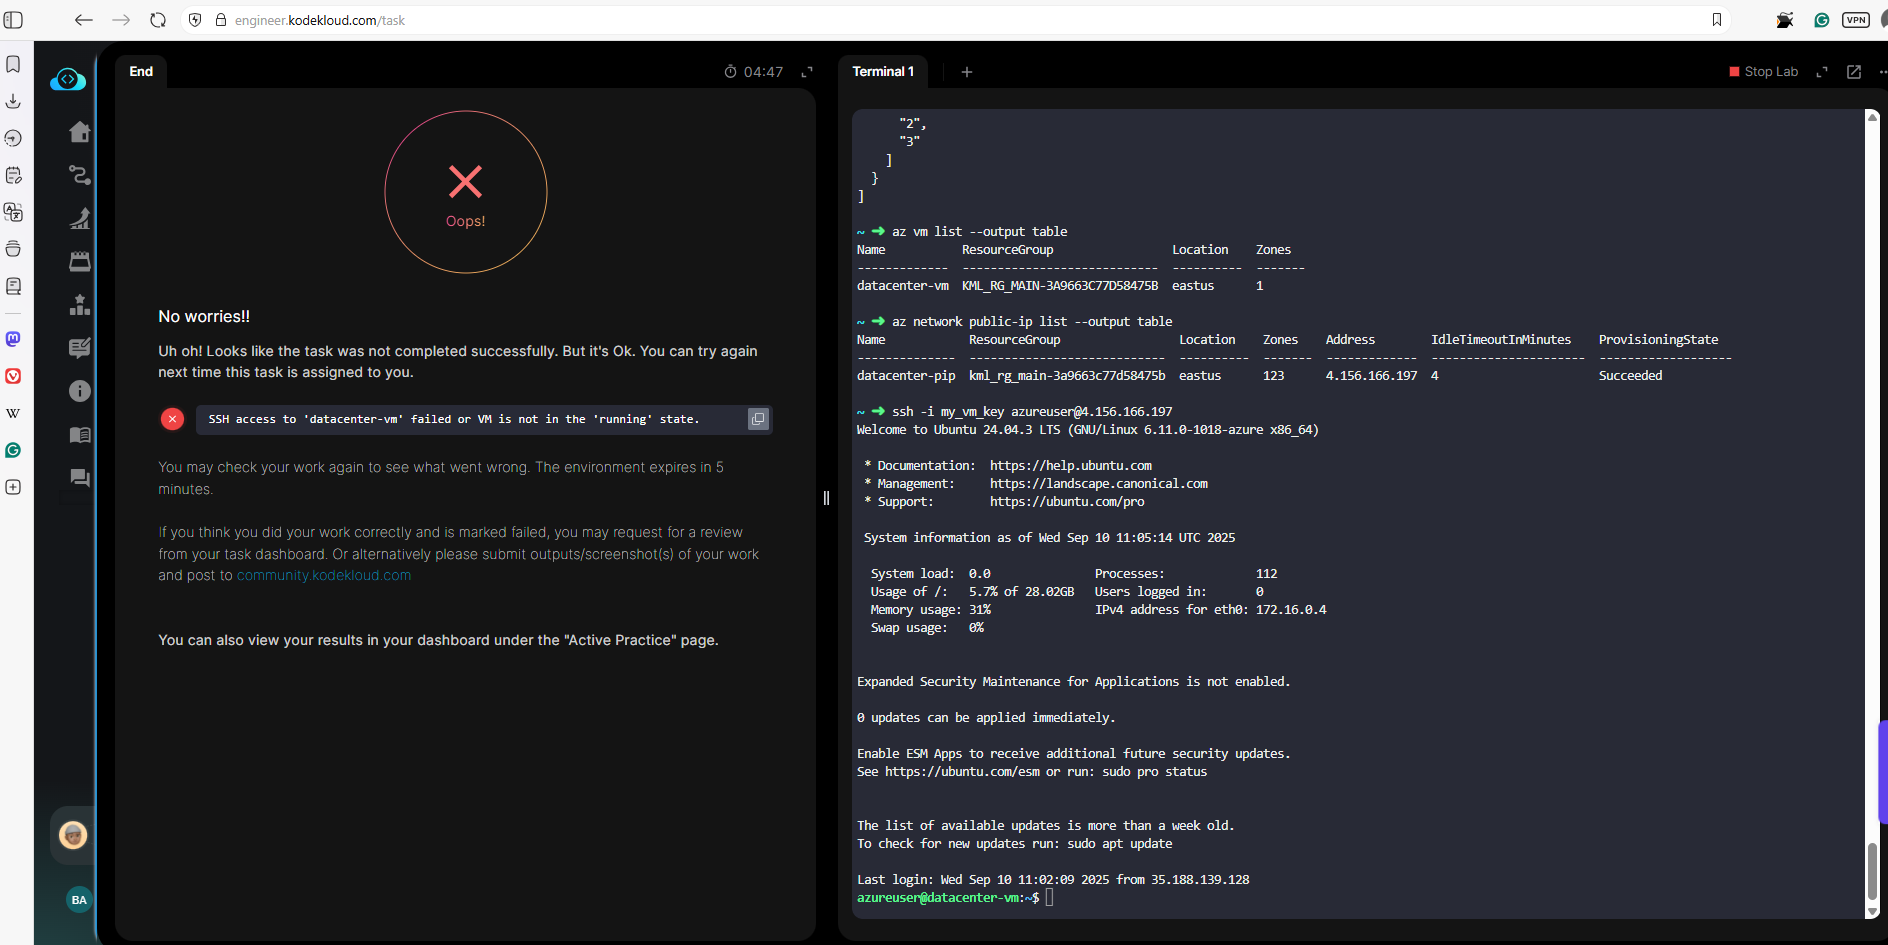The image size is (1888, 945).
Task: Add a new terminal tab
Action: pos(967,72)
